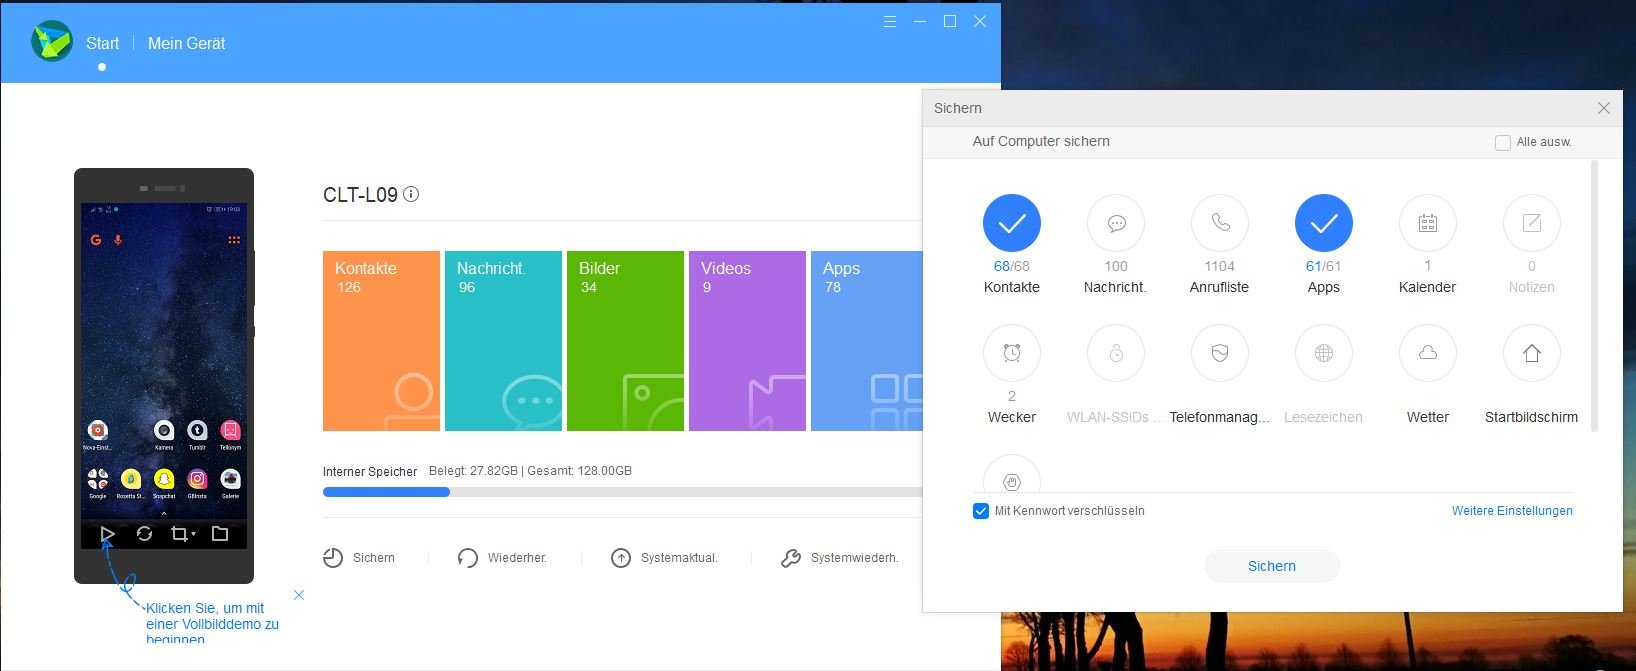Click Tumblr app on phone preview

tap(197, 430)
